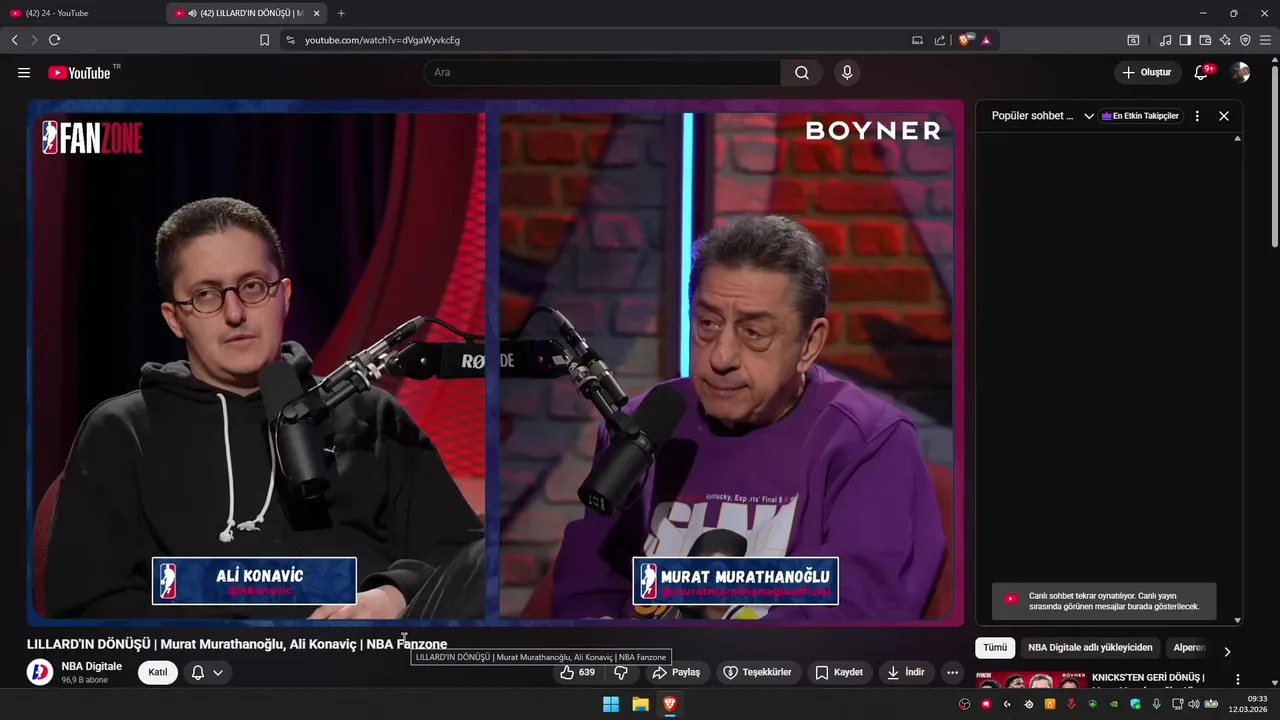This screenshot has width=1280, height=720.
Task: Toggle the browser sidebar panel
Action: 1185,40
